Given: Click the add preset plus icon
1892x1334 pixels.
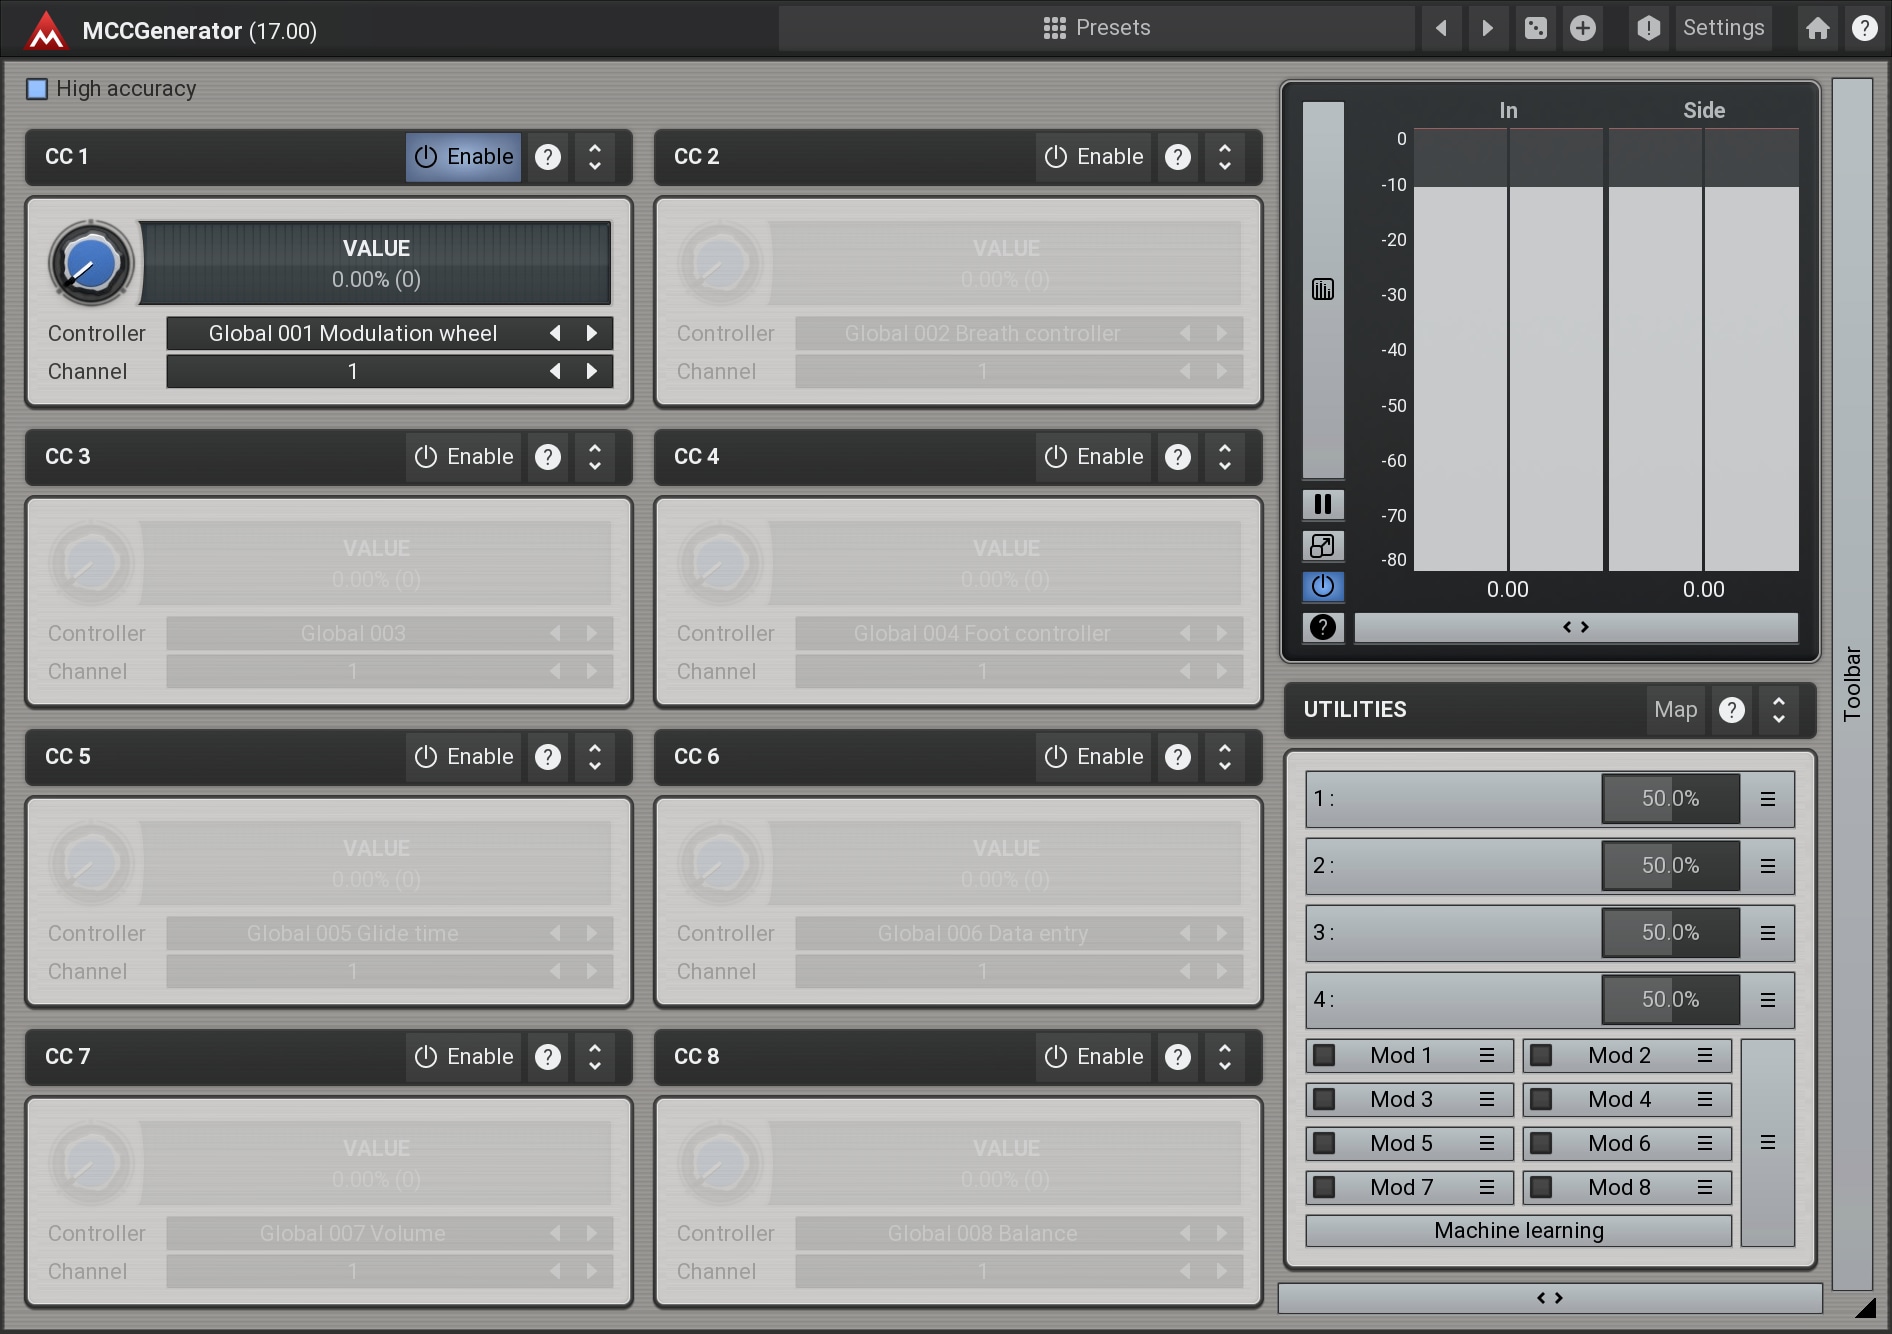Looking at the screenshot, I should pyautogui.click(x=1582, y=28).
